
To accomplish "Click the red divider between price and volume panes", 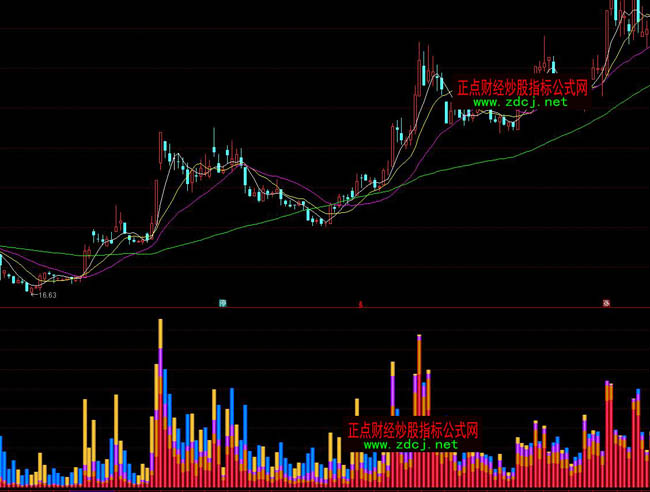I will 120,308.
